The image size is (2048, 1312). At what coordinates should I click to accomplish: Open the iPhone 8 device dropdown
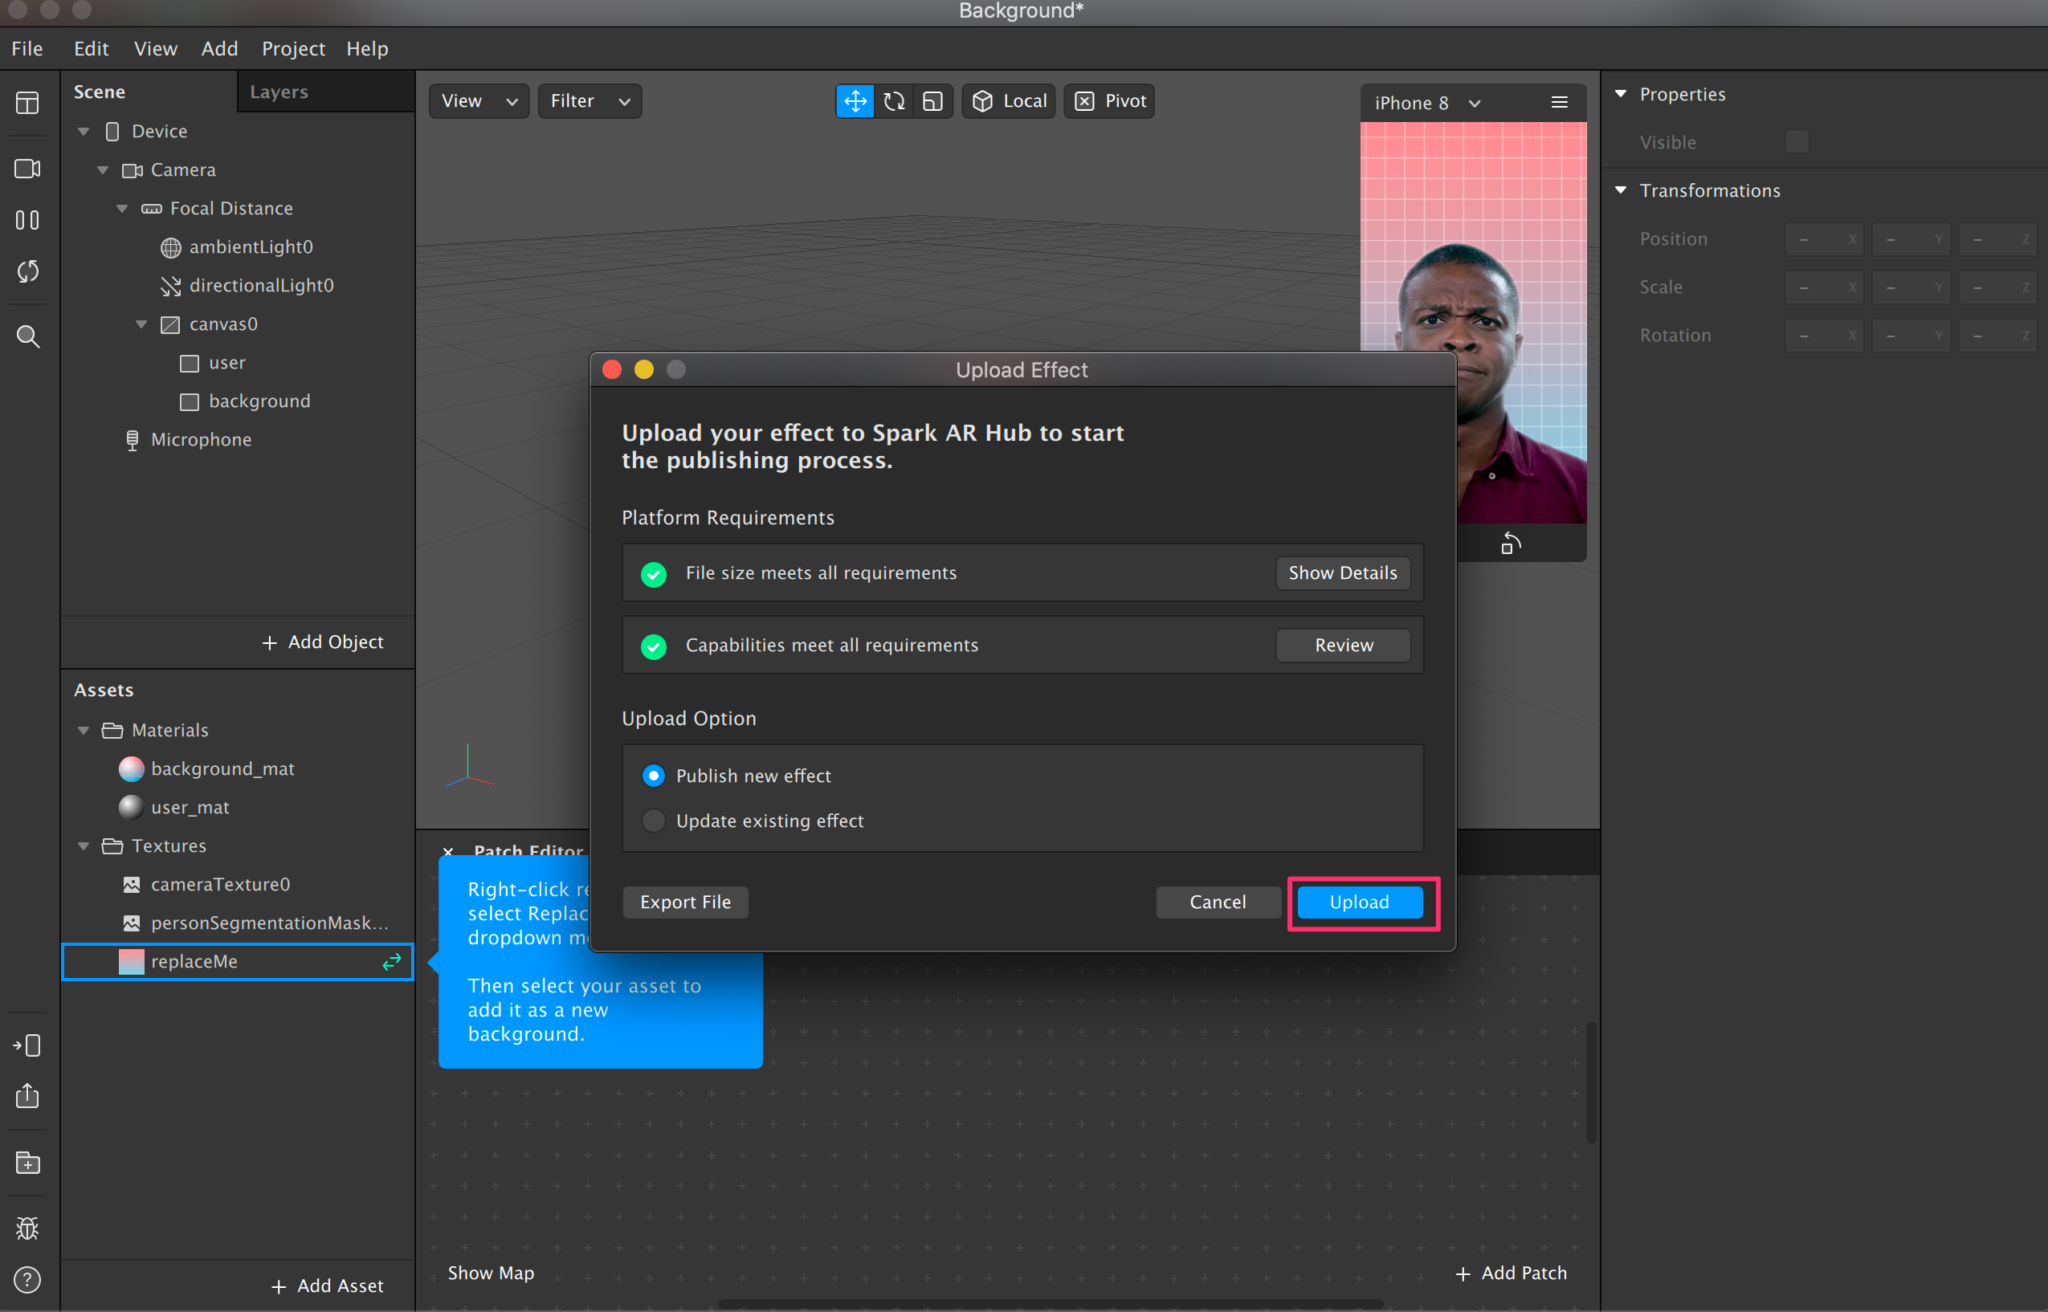tap(1427, 103)
